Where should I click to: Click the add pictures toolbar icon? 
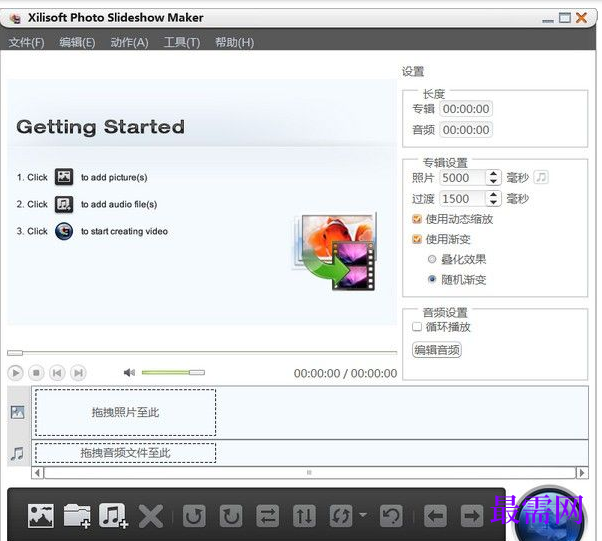[x=40, y=516]
